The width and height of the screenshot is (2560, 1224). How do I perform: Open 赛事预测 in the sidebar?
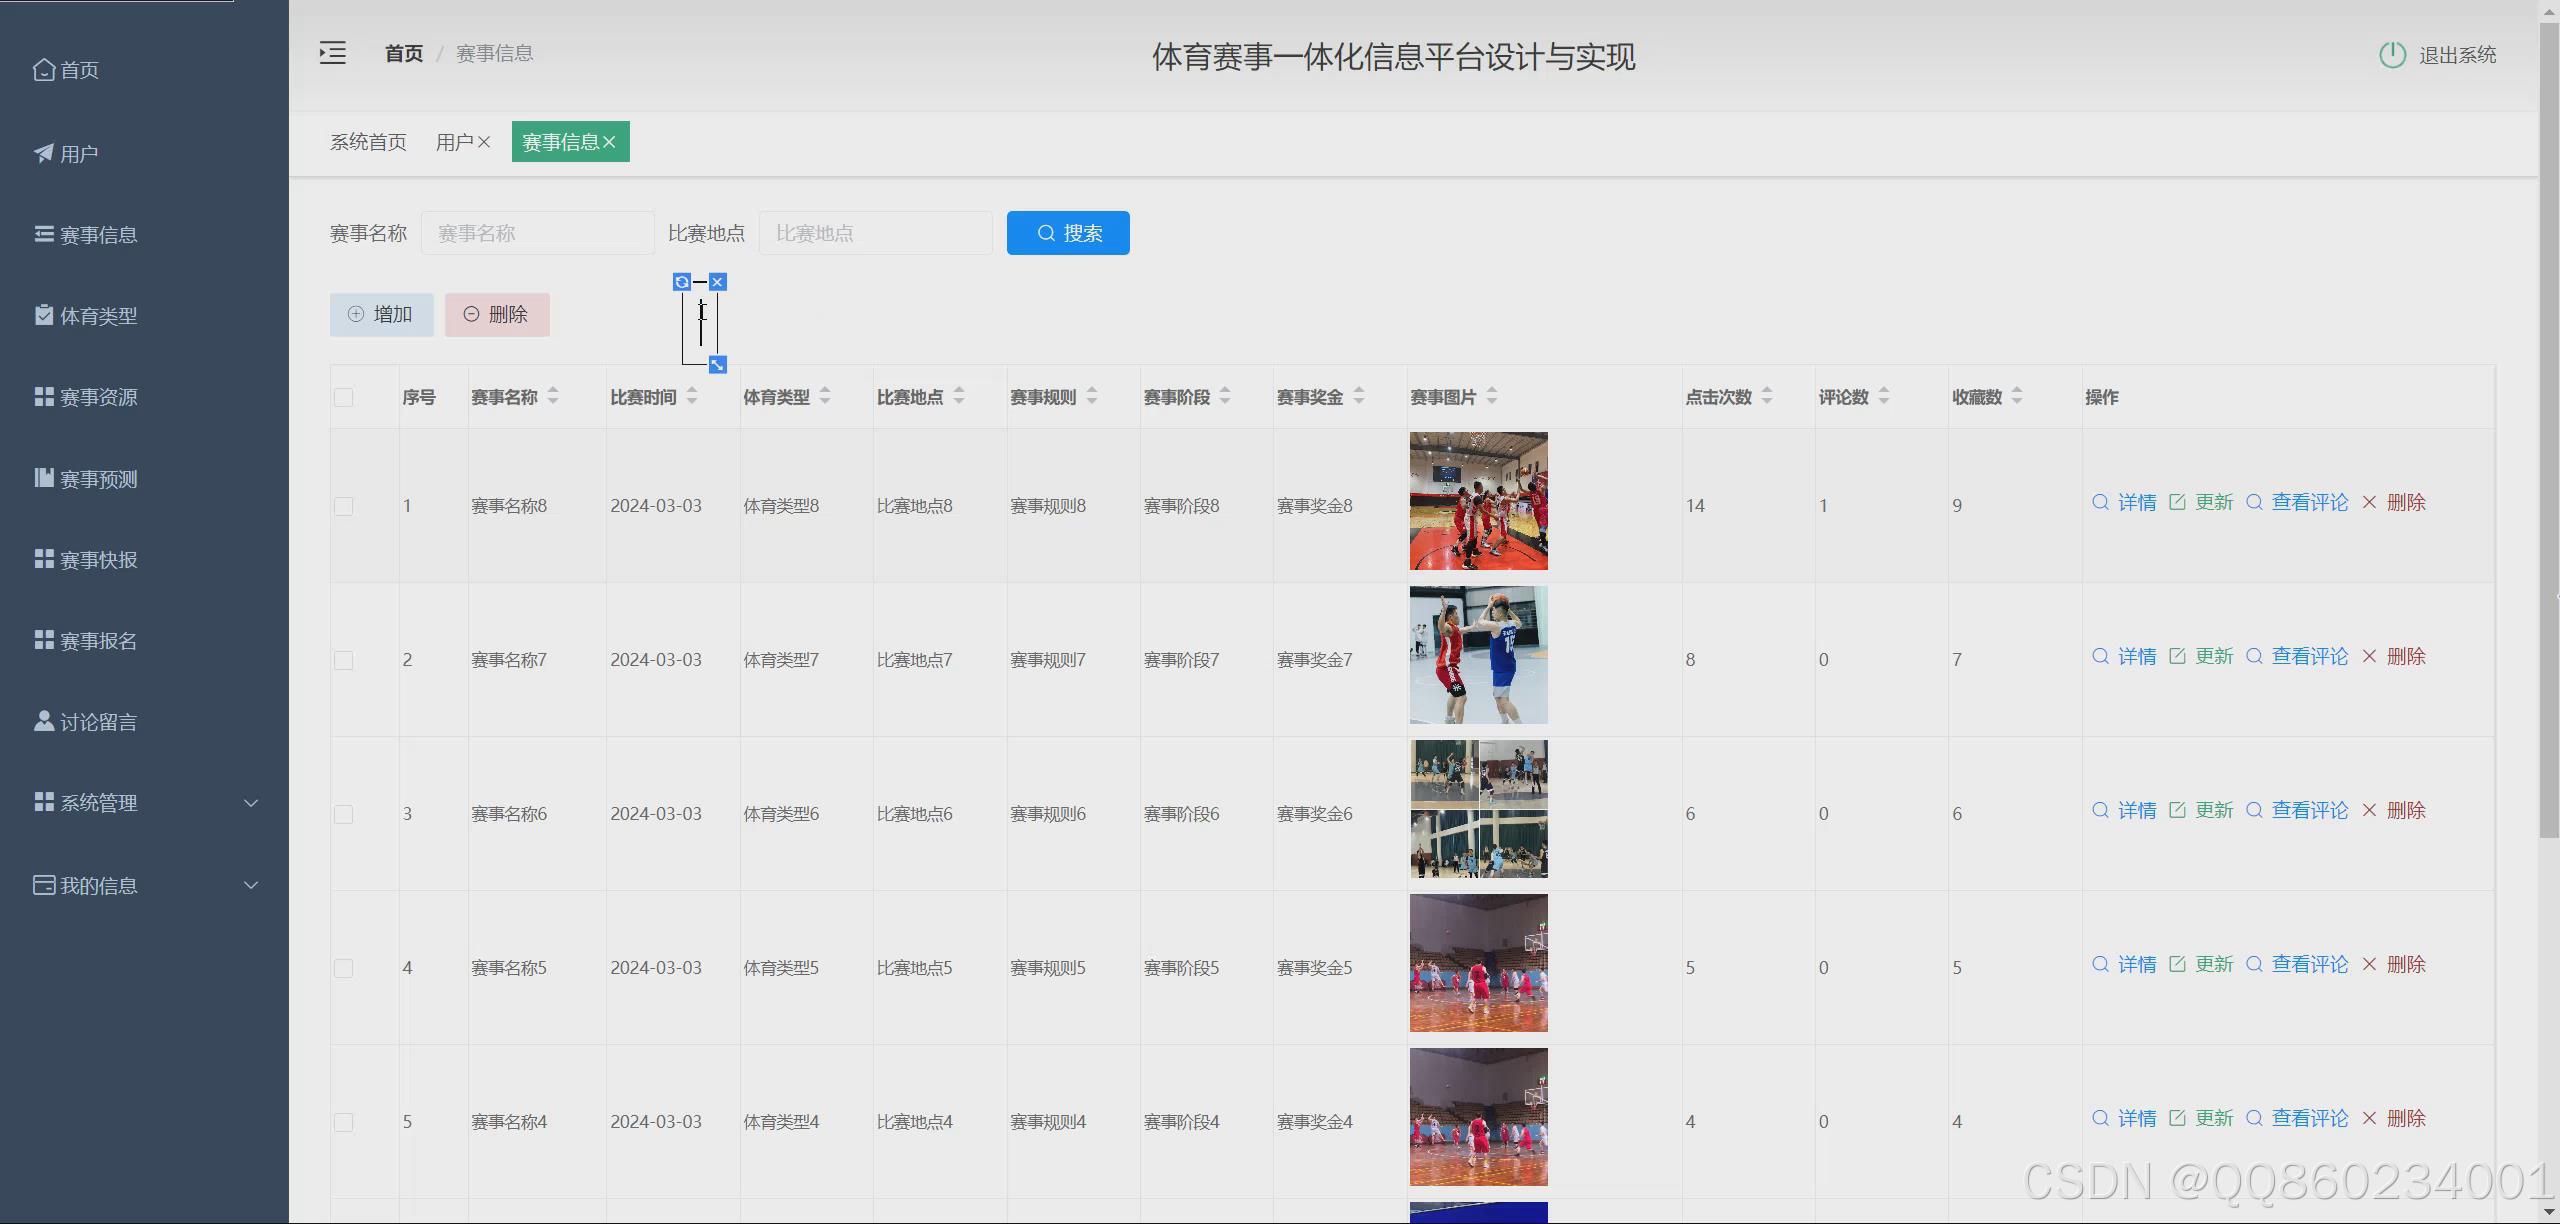tap(98, 479)
